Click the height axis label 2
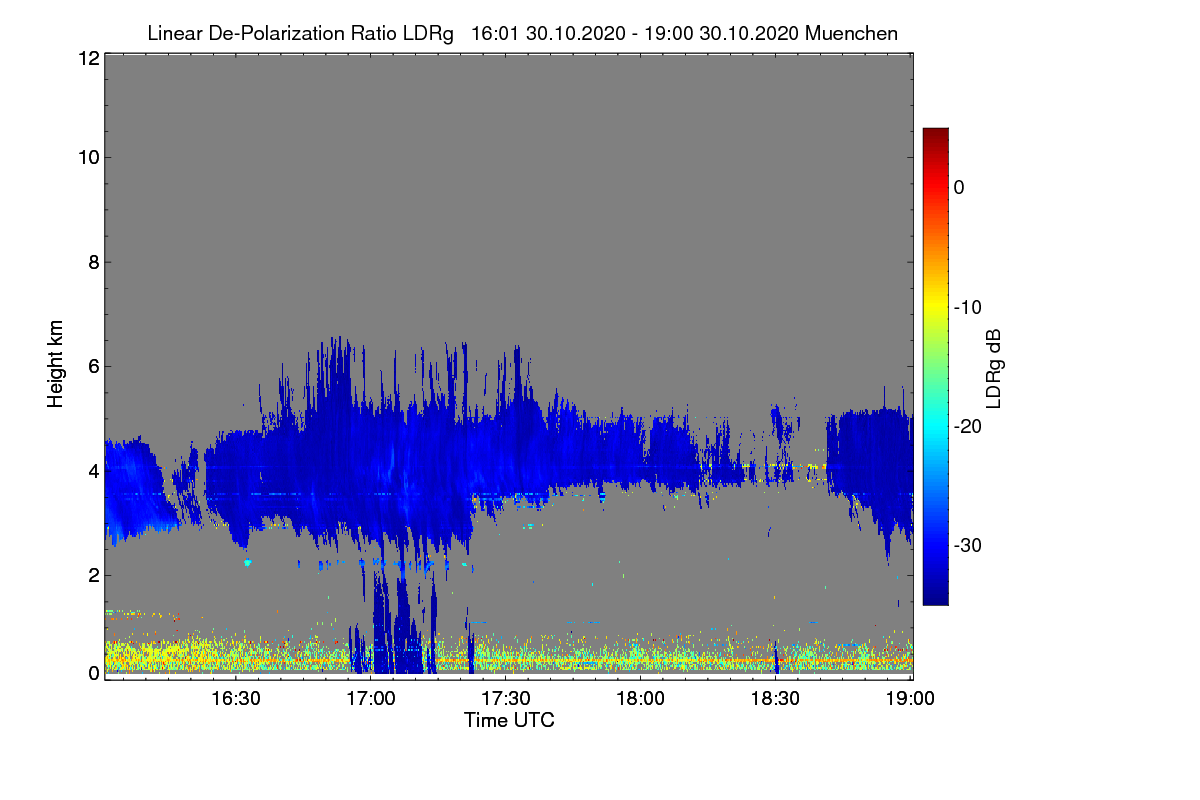Viewport: 1200px width, 800px height. 92,574
